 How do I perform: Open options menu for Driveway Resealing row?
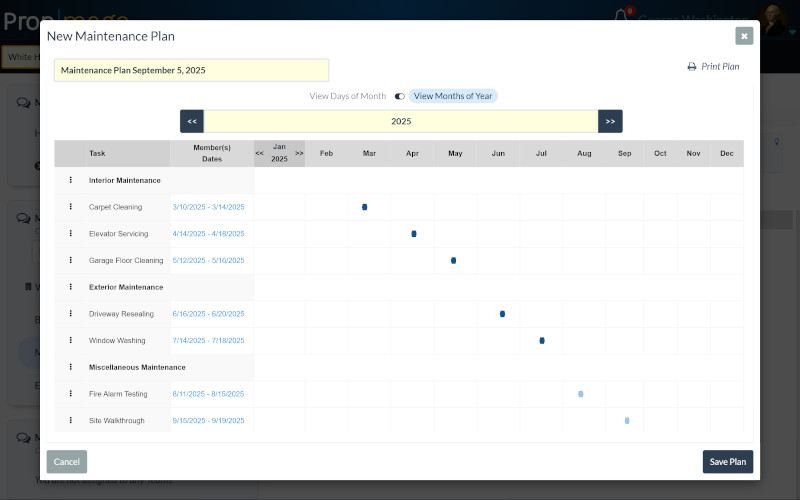pyautogui.click(x=71, y=314)
